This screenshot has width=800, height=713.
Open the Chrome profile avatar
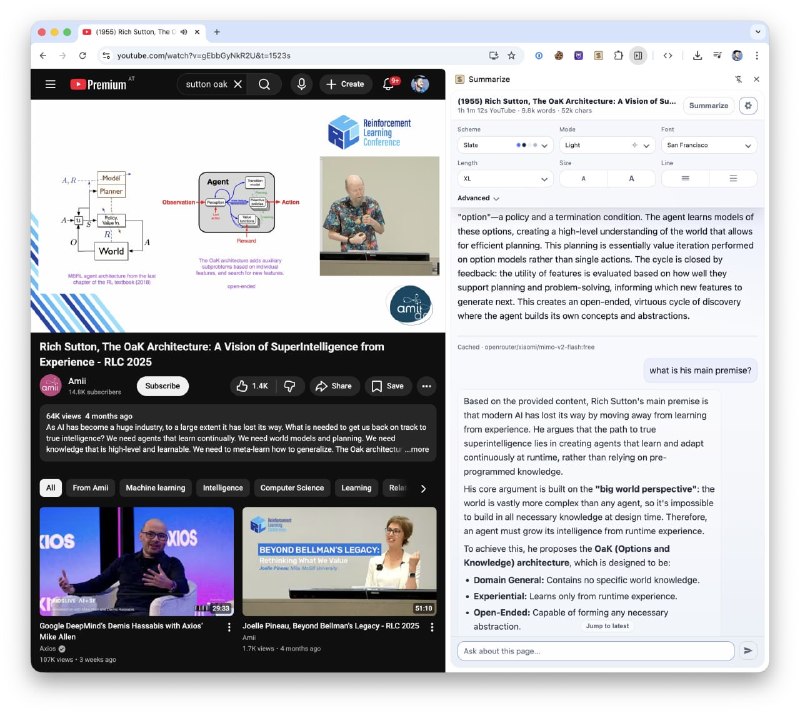(737, 56)
